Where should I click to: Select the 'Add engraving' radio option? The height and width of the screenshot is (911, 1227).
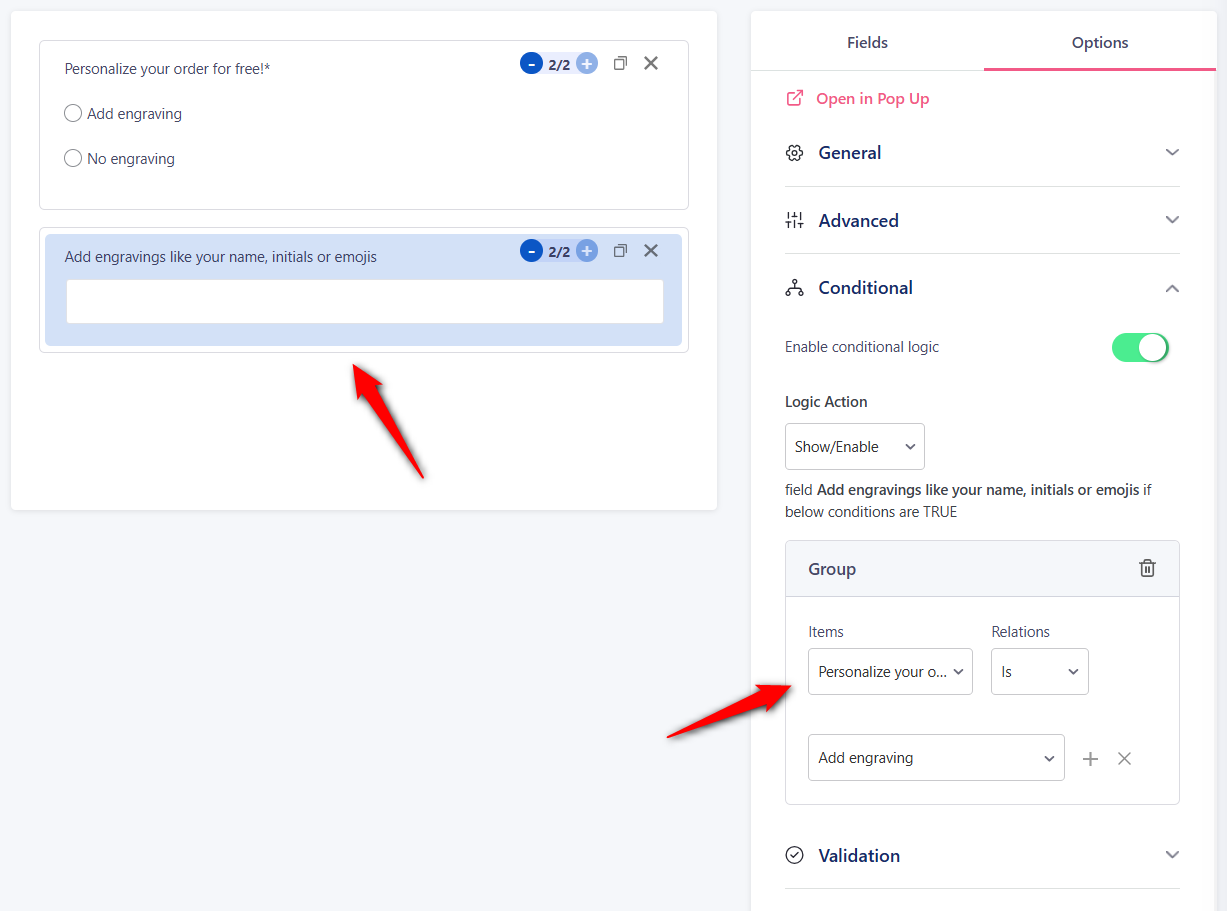tap(73, 113)
